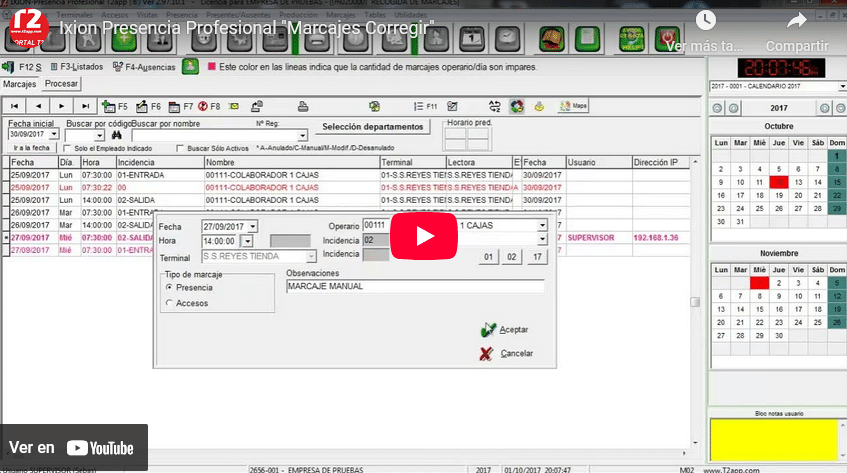Open the Incidencia 02 dropdown arrow
The image size is (847, 473).
point(542,239)
